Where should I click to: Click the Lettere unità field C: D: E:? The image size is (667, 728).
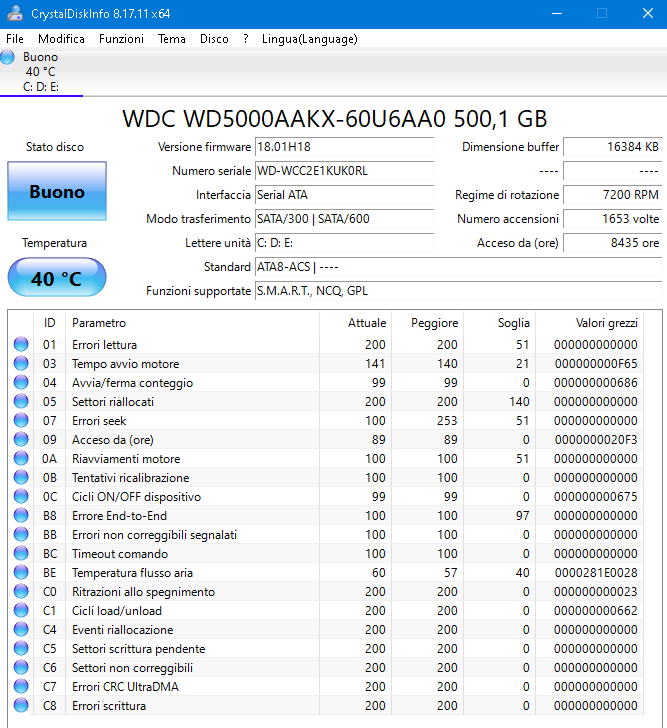pos(344,243)
